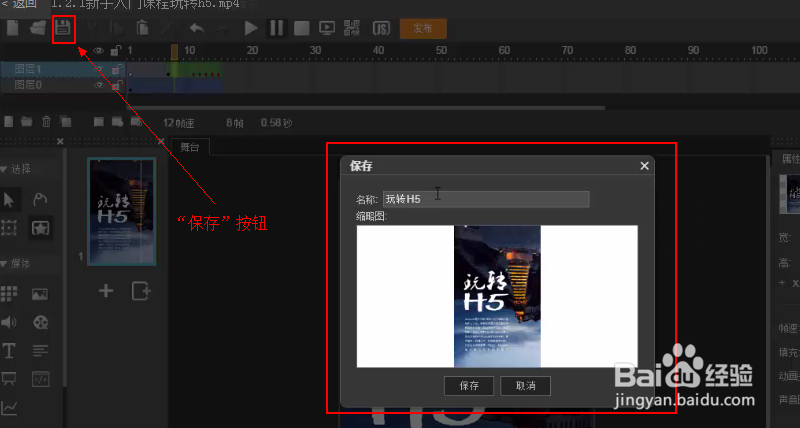Select the star frame tool
Image resolution: width=800 pixels, height=428 pixels.
(x=40, y=228)
